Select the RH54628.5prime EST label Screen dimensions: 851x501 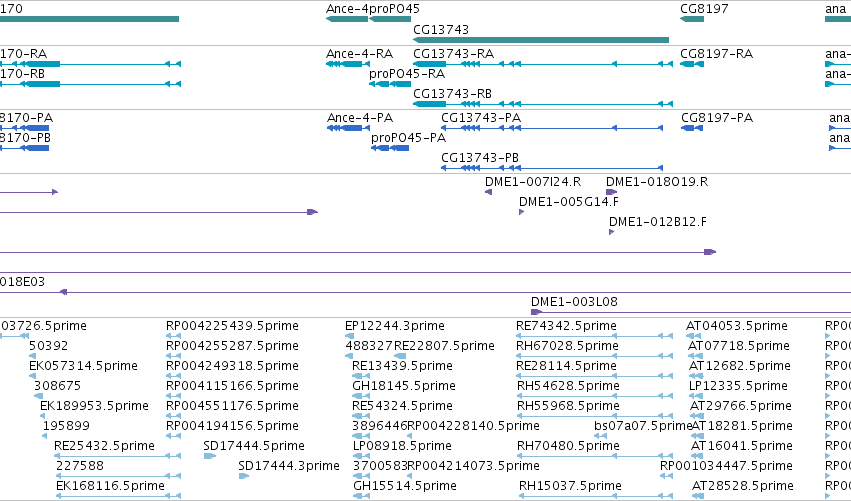[568, 386]
